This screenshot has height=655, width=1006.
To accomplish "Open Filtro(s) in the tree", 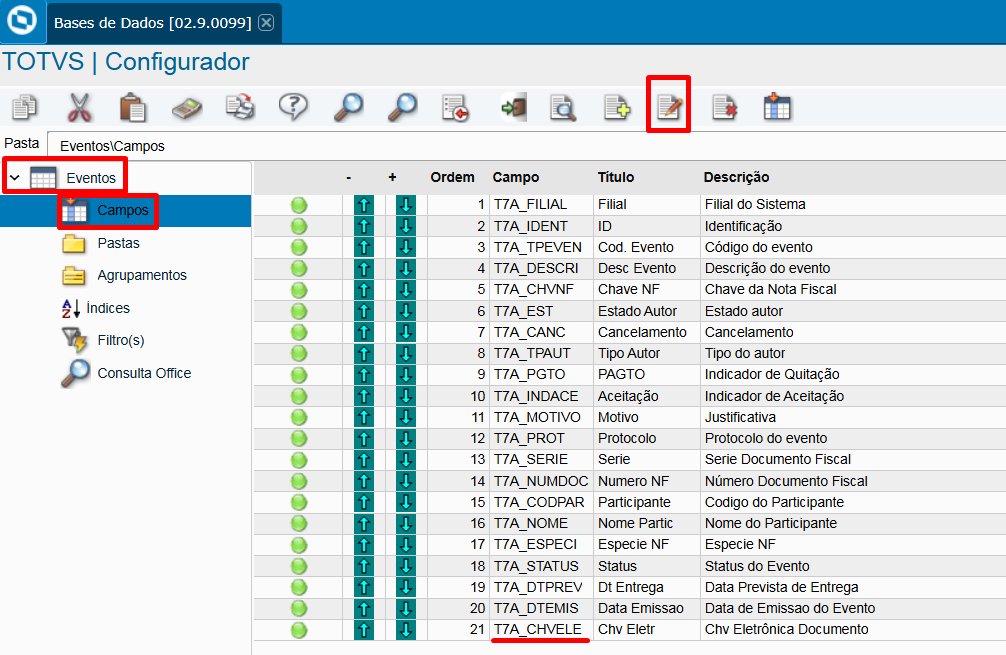I will pyautogui.click(x=121, y=340).
